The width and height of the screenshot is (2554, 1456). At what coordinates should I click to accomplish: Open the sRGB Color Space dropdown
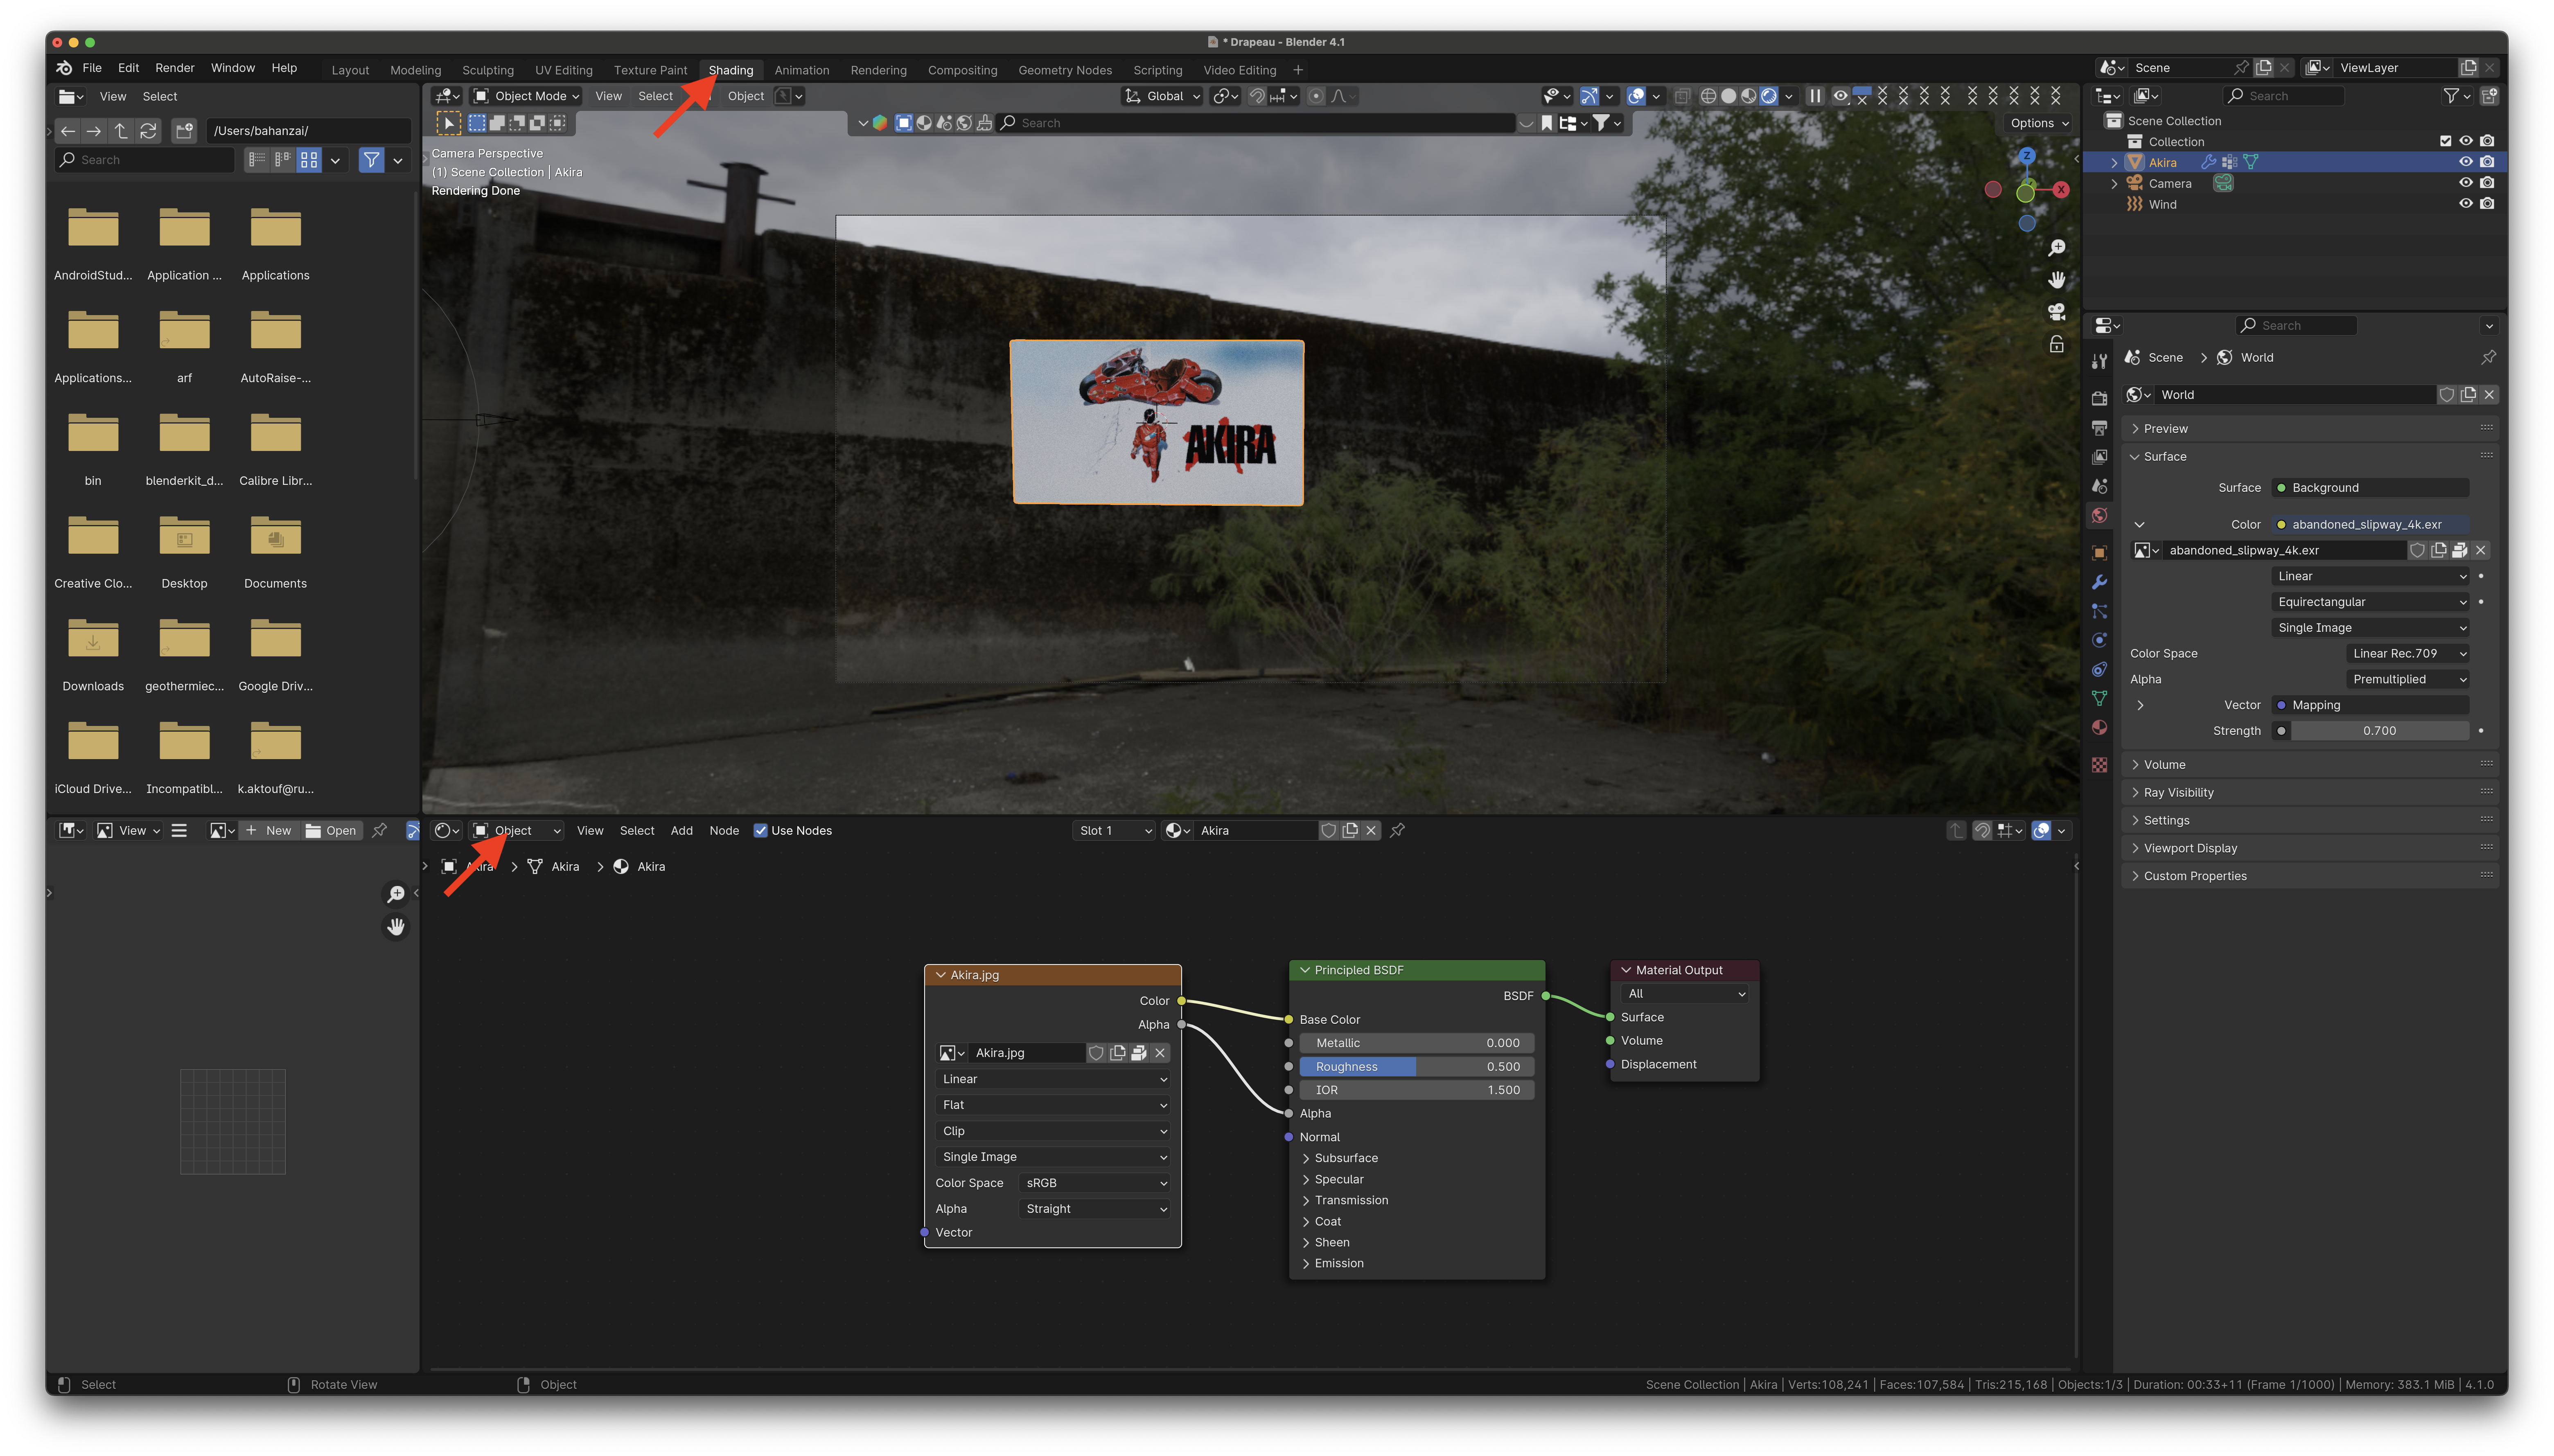[1094, 1183]
